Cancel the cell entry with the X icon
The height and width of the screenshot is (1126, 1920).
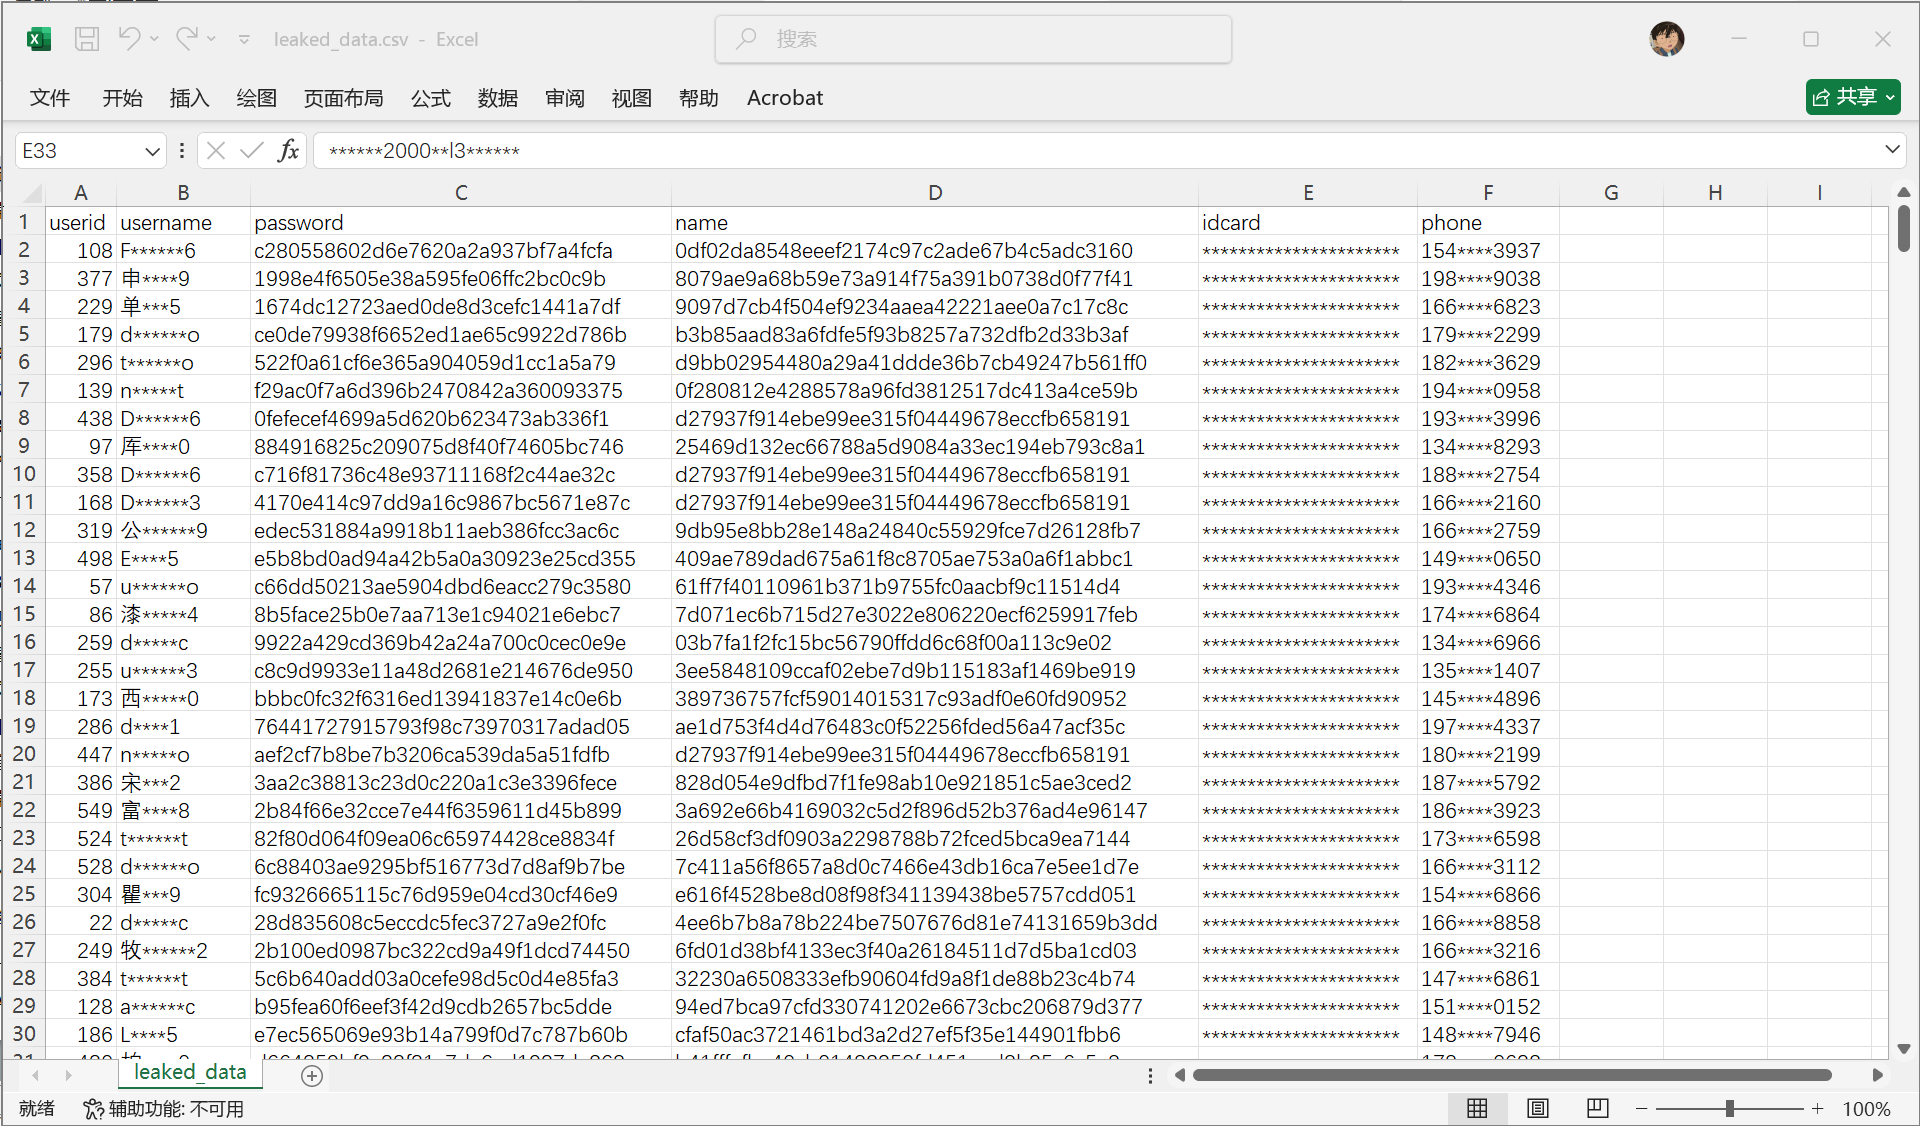tap(215, 150)
